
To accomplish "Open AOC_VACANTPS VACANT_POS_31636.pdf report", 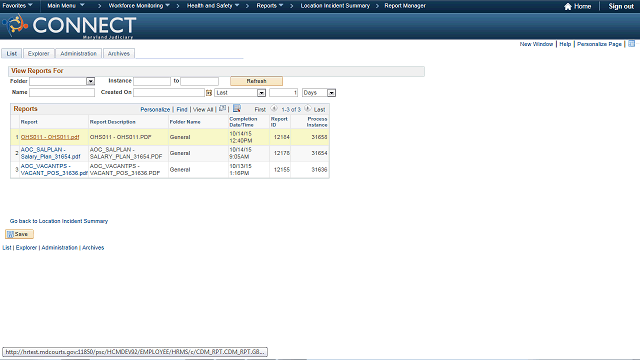I will pos(54,169).
